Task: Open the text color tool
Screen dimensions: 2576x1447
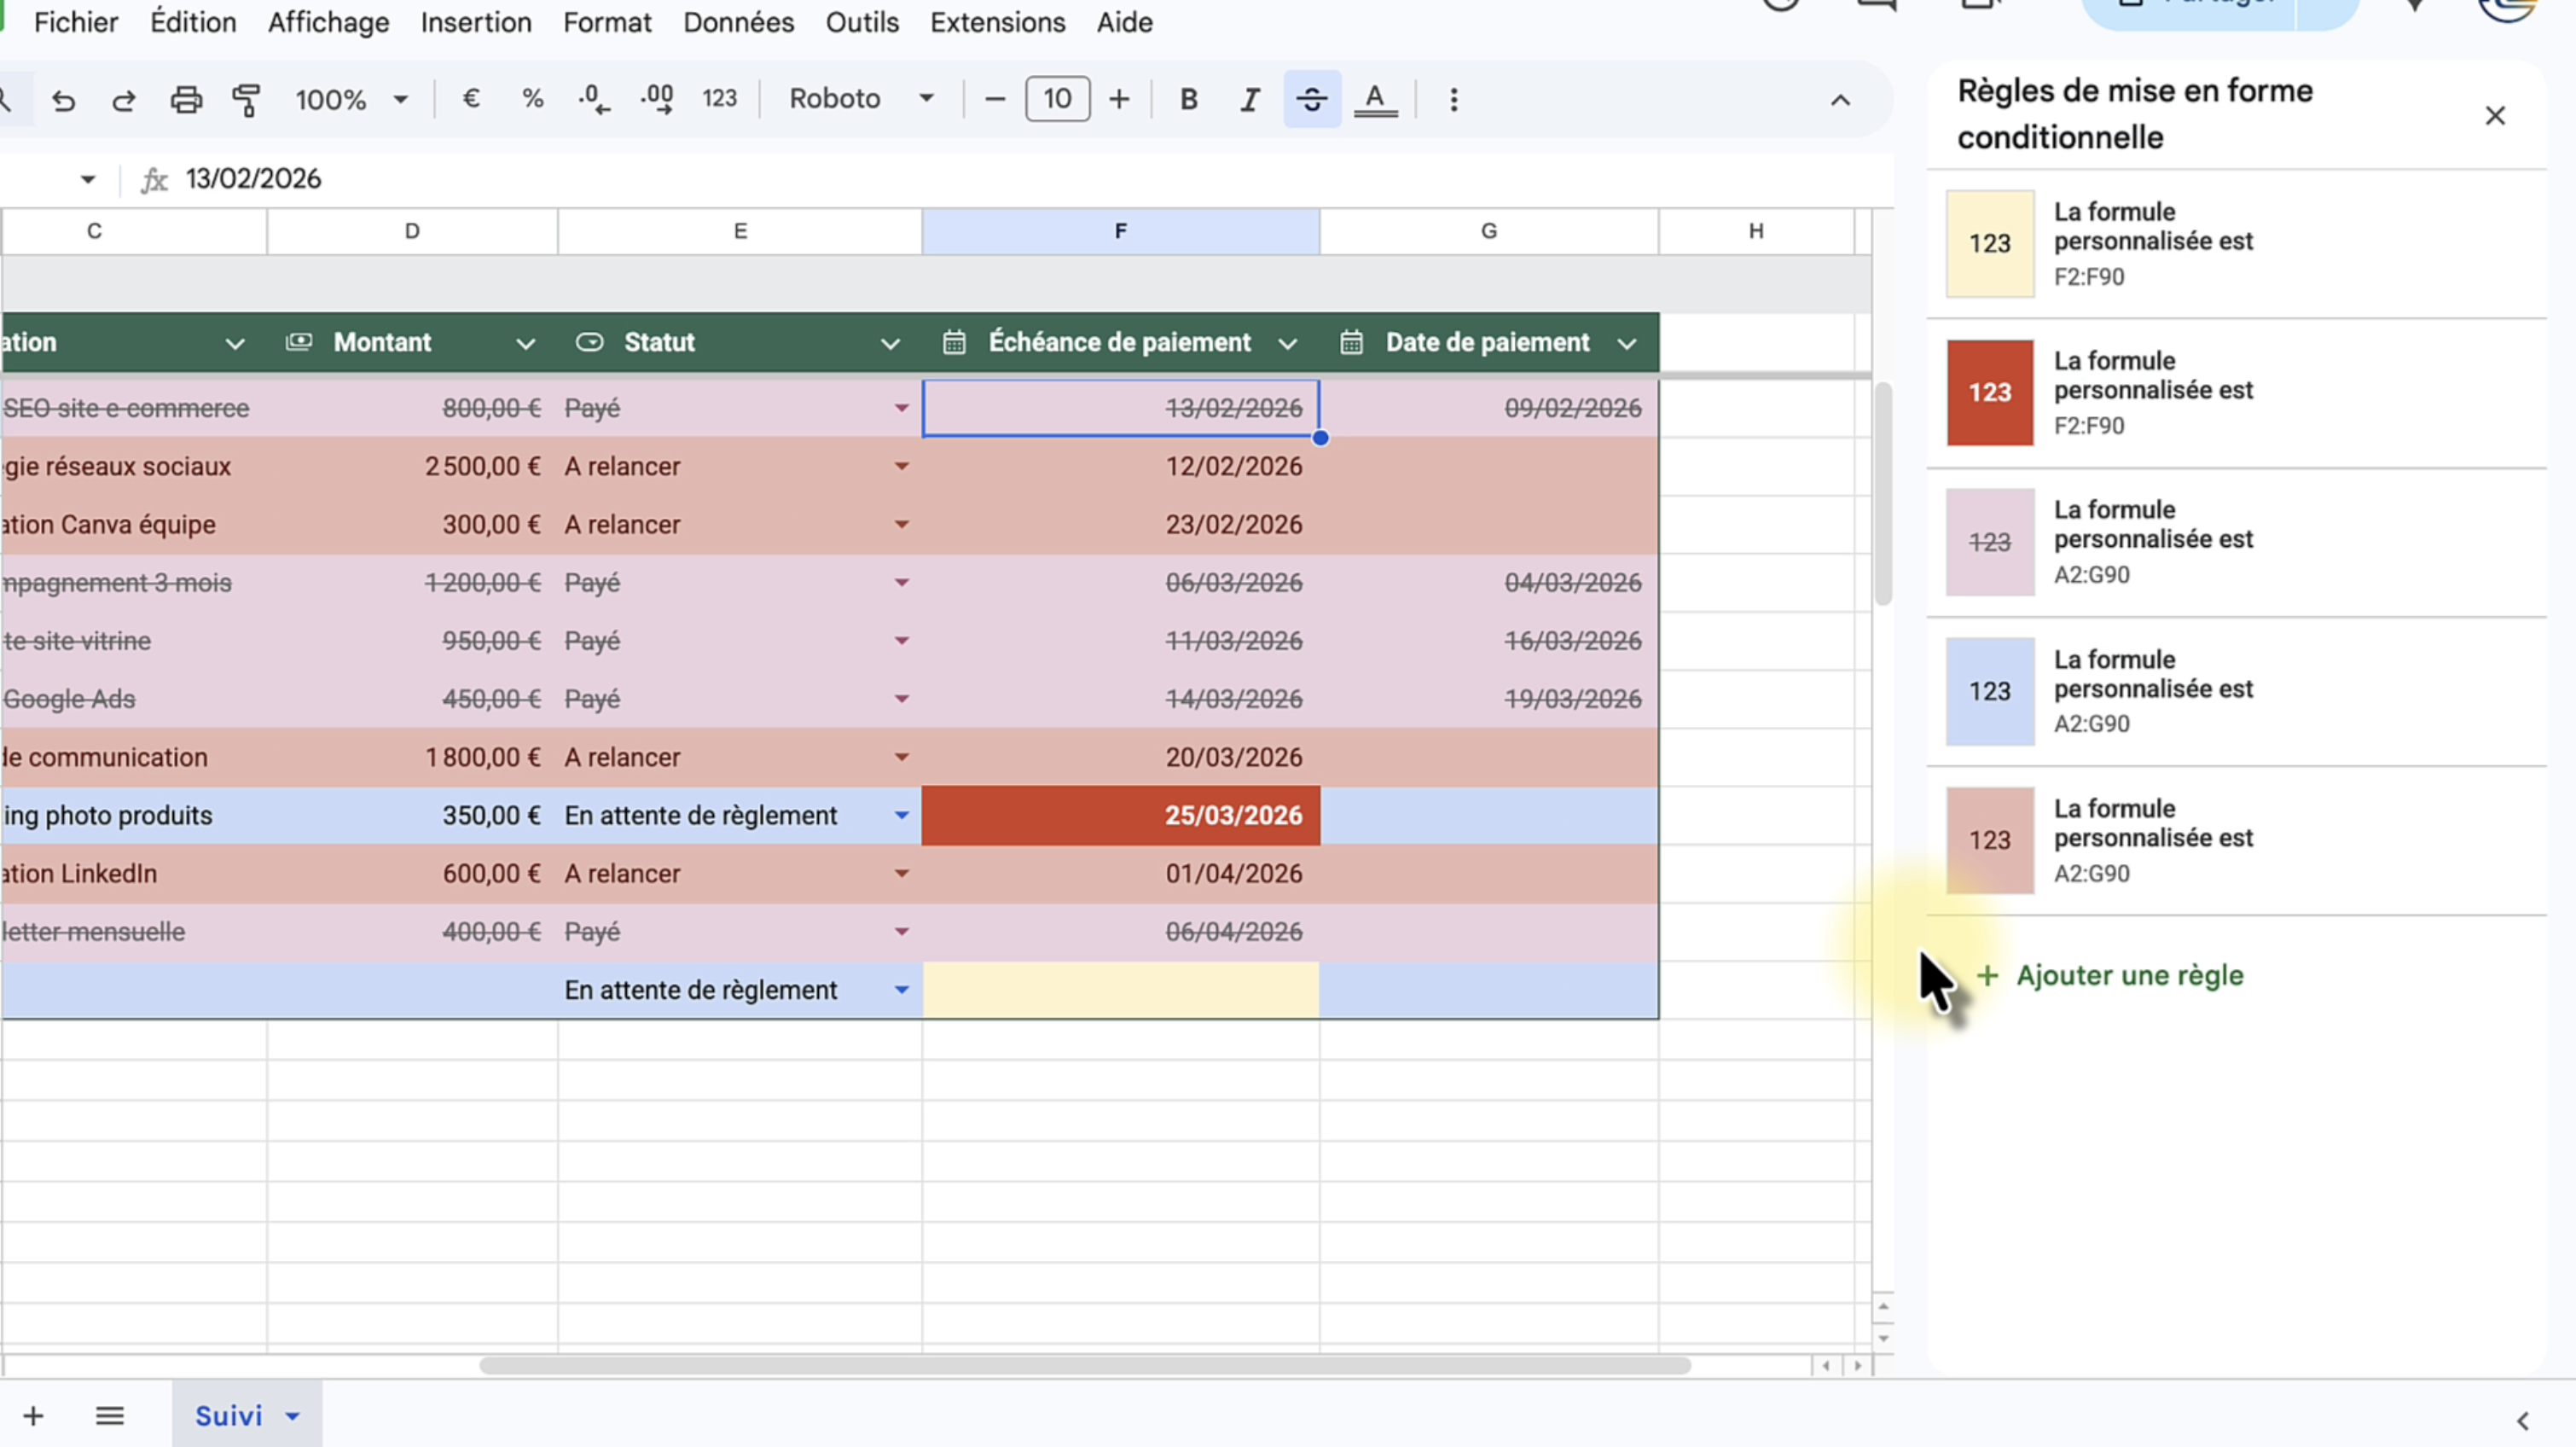Action: [1375, 100]
